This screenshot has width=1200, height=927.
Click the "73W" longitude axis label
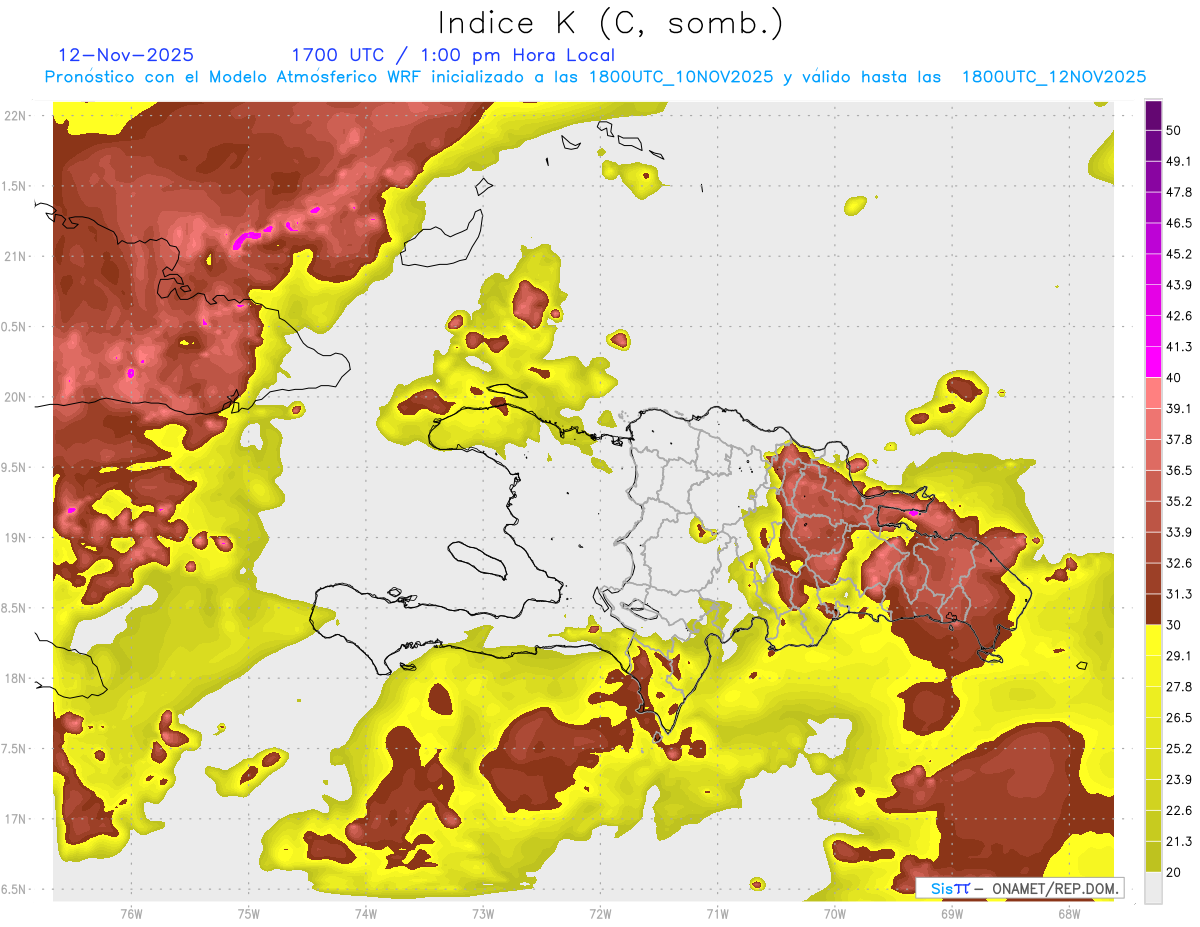pos(483,913)
